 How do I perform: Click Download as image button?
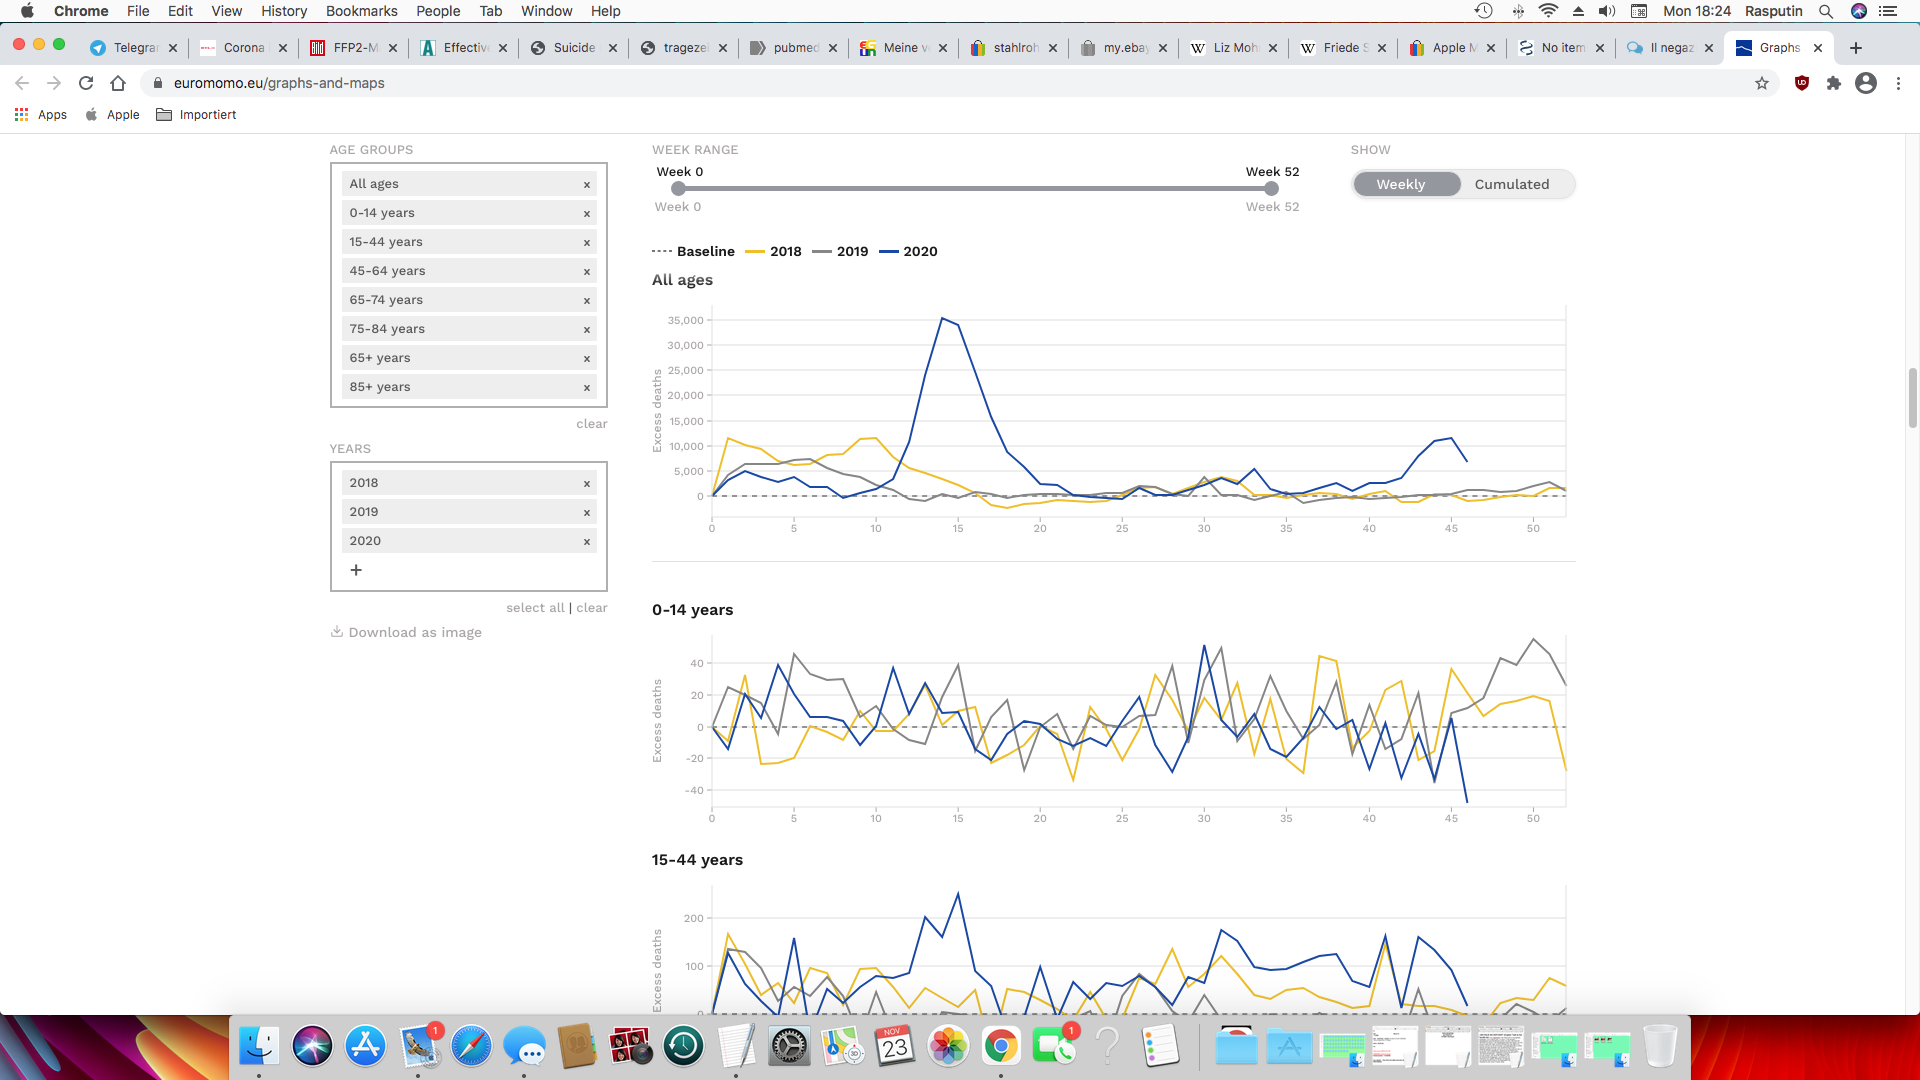pyautogui.click(x=405, y=632)
